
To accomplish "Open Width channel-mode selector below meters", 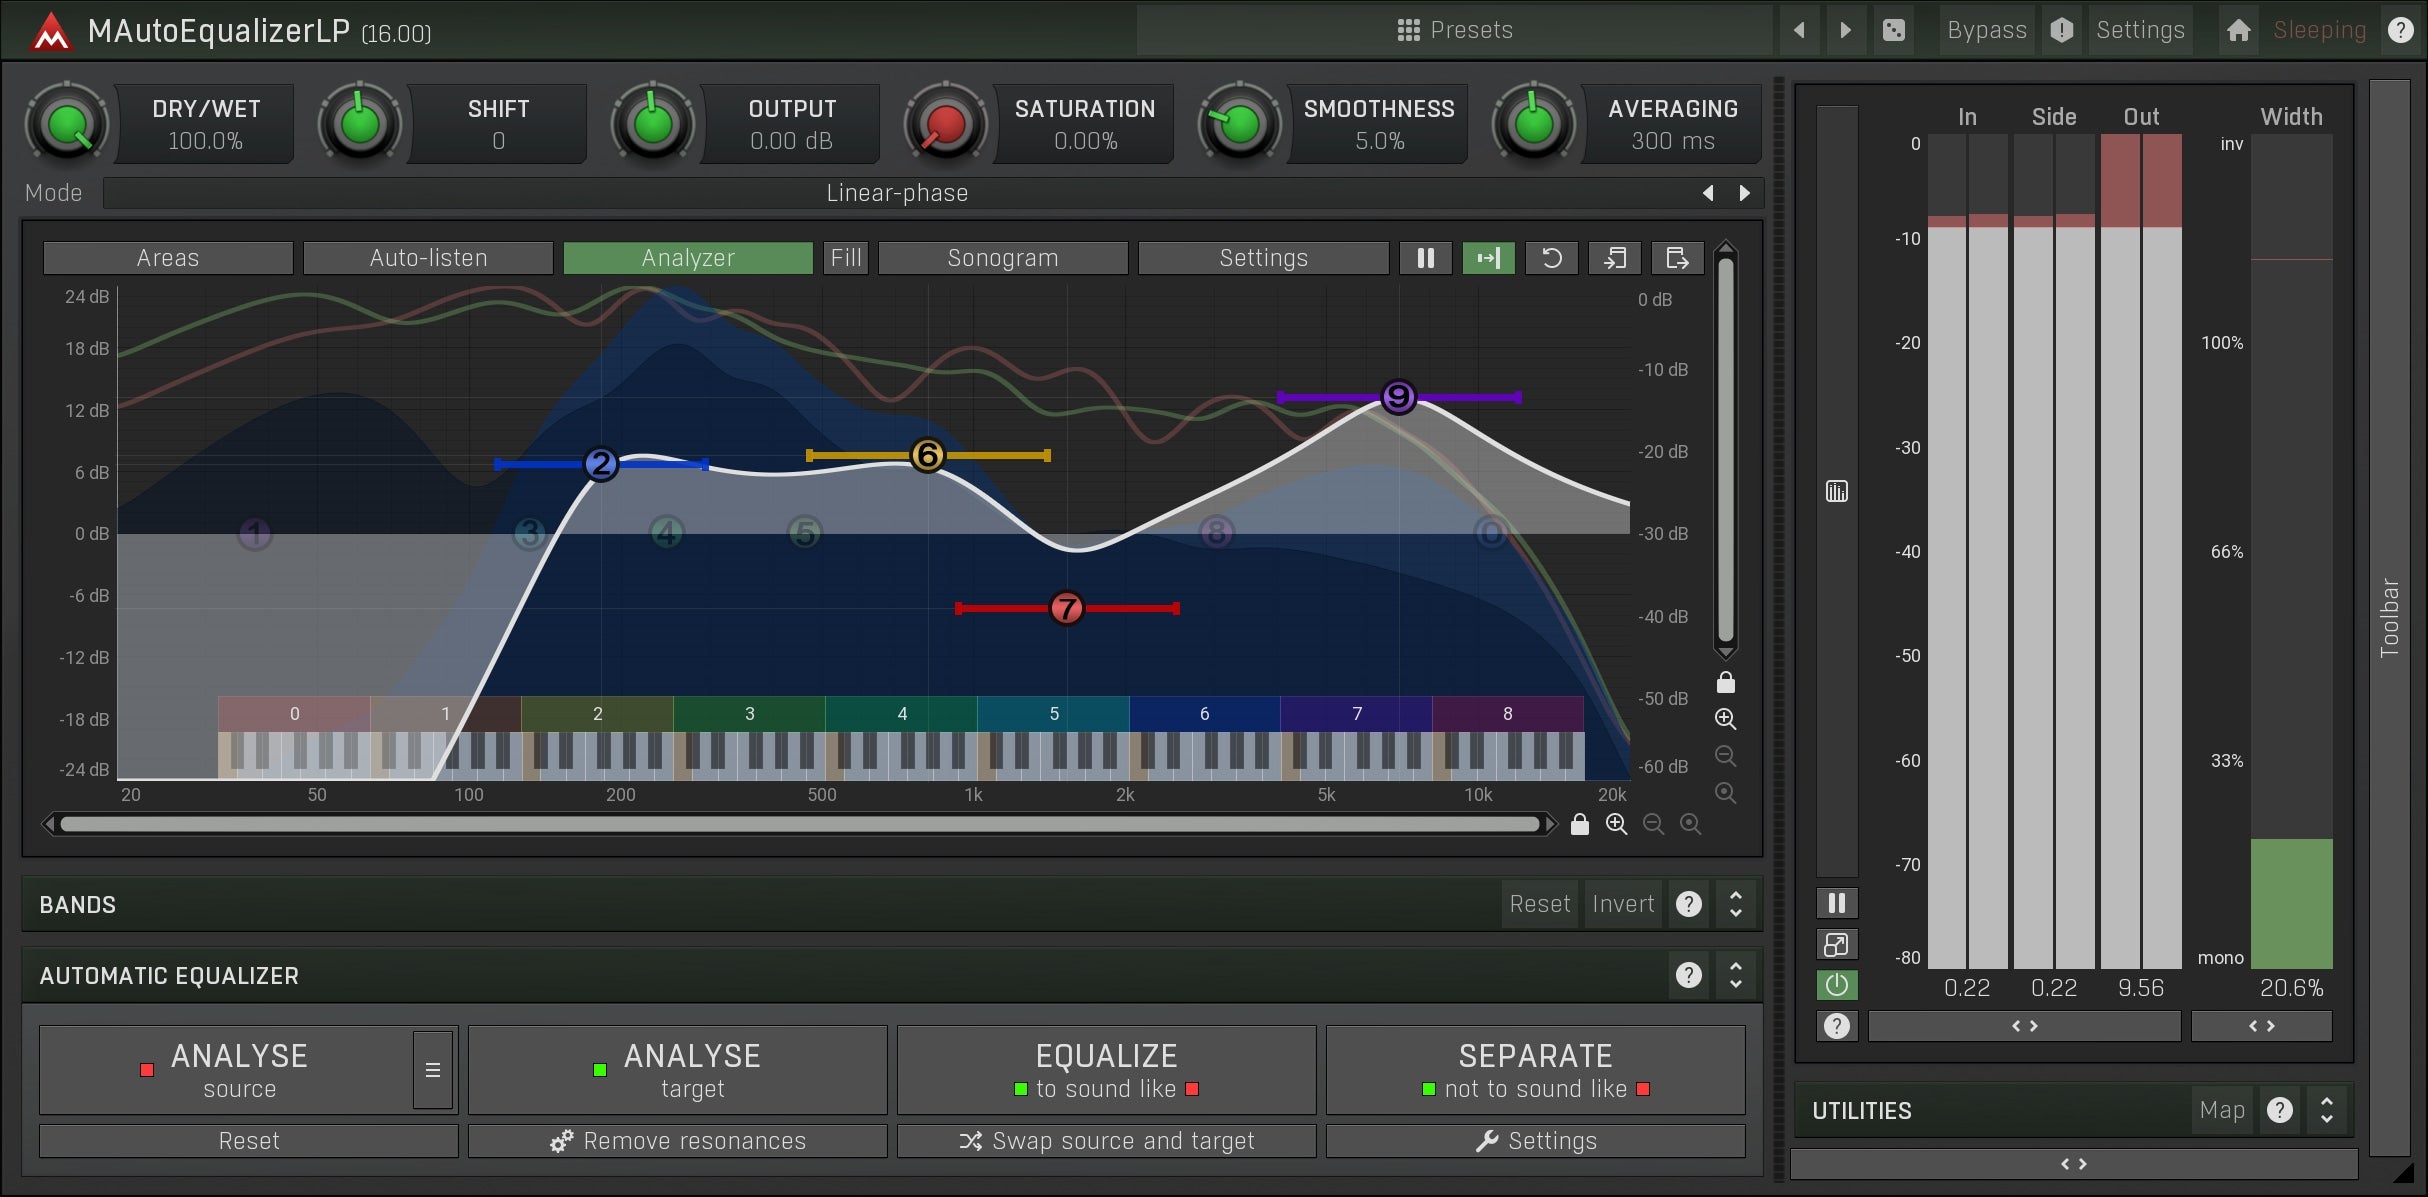I will pos(2263,1026).
